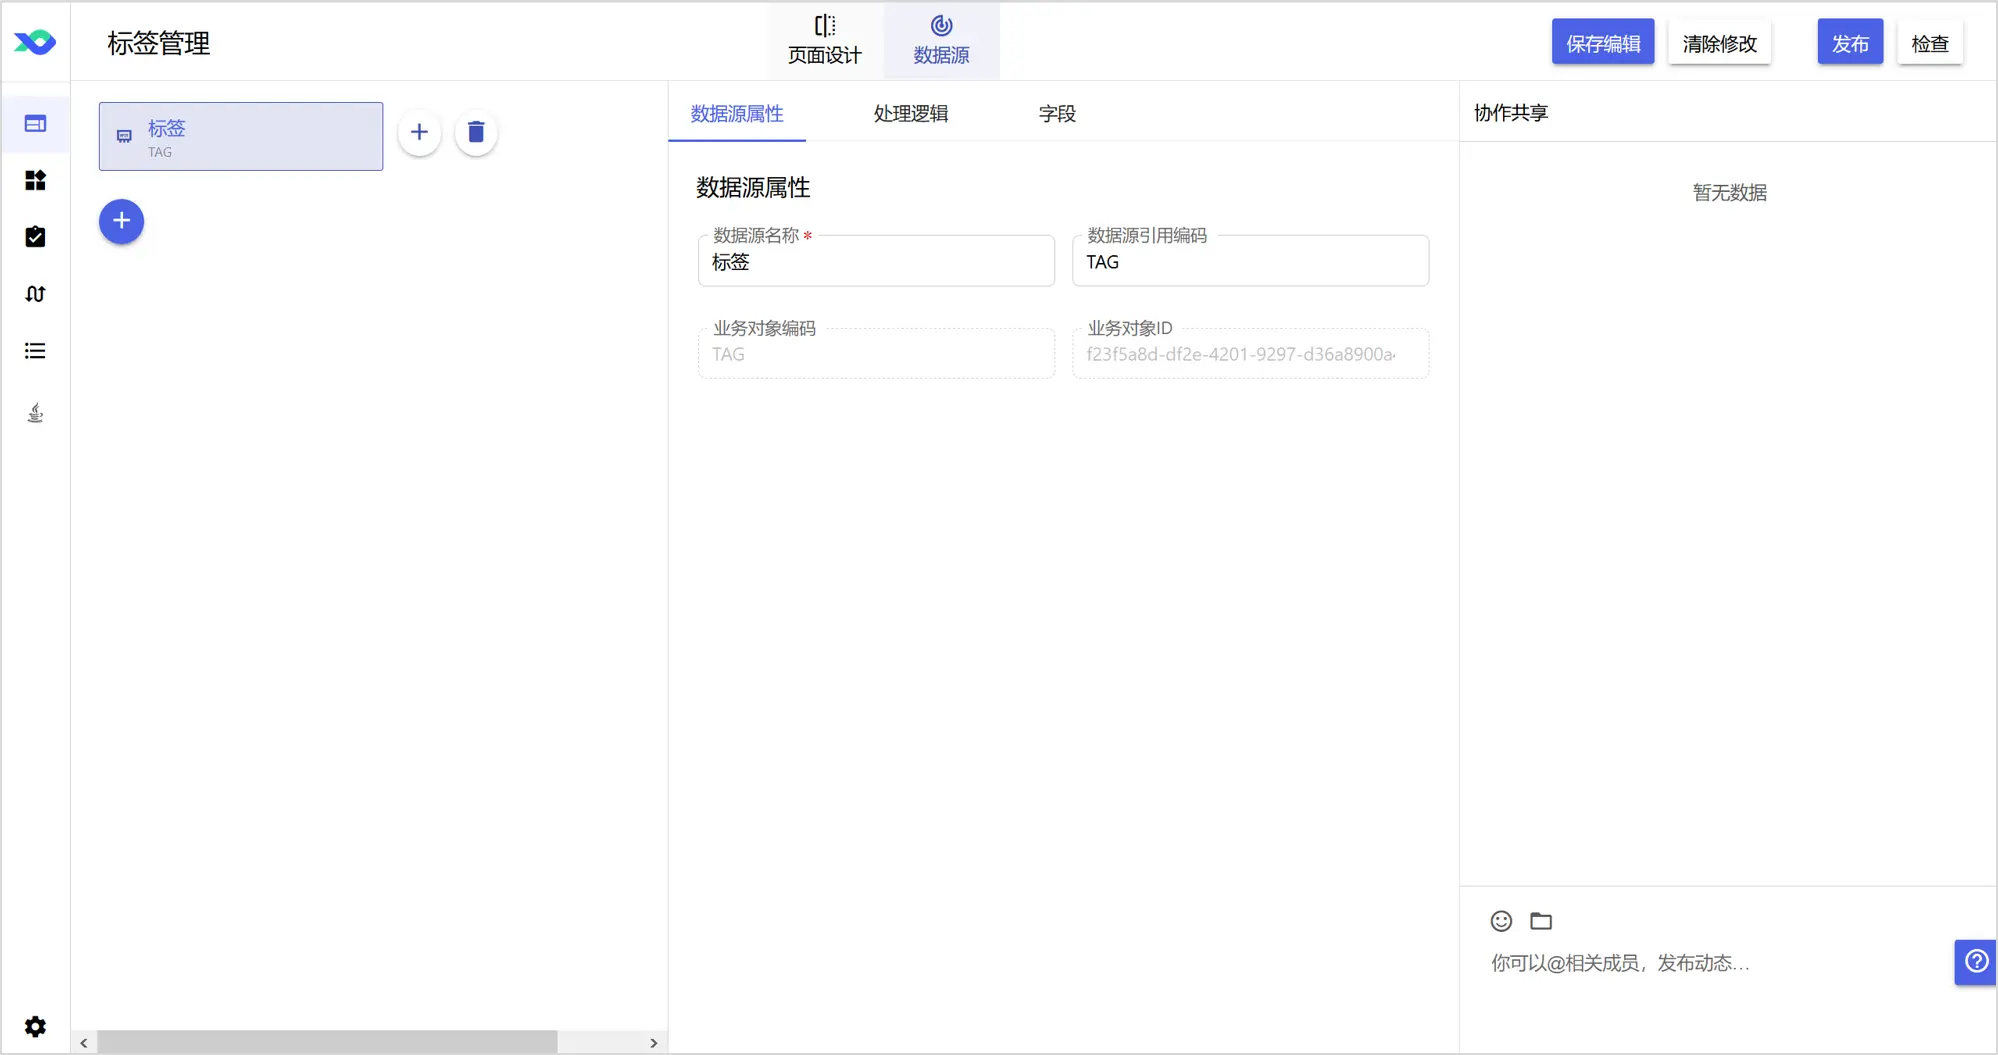1998x1055 pixels.
Task: Attach a file via folder icon
Action: click(1541, 921)
